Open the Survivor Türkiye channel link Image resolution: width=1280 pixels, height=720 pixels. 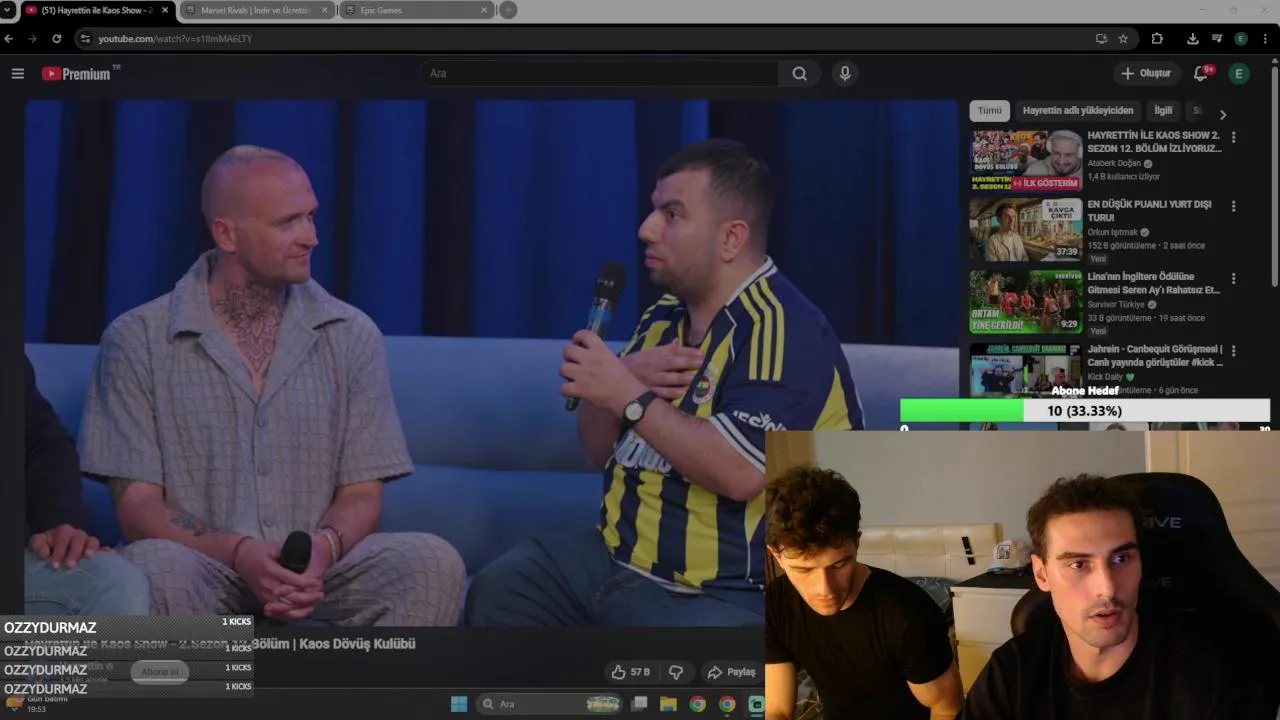point(1116,304)
